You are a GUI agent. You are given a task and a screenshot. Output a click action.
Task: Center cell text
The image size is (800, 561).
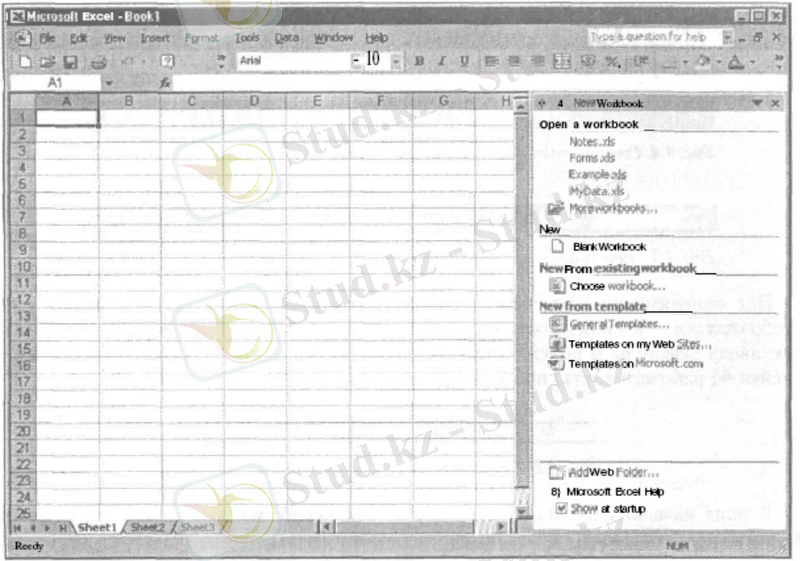(x=514, y=61)
